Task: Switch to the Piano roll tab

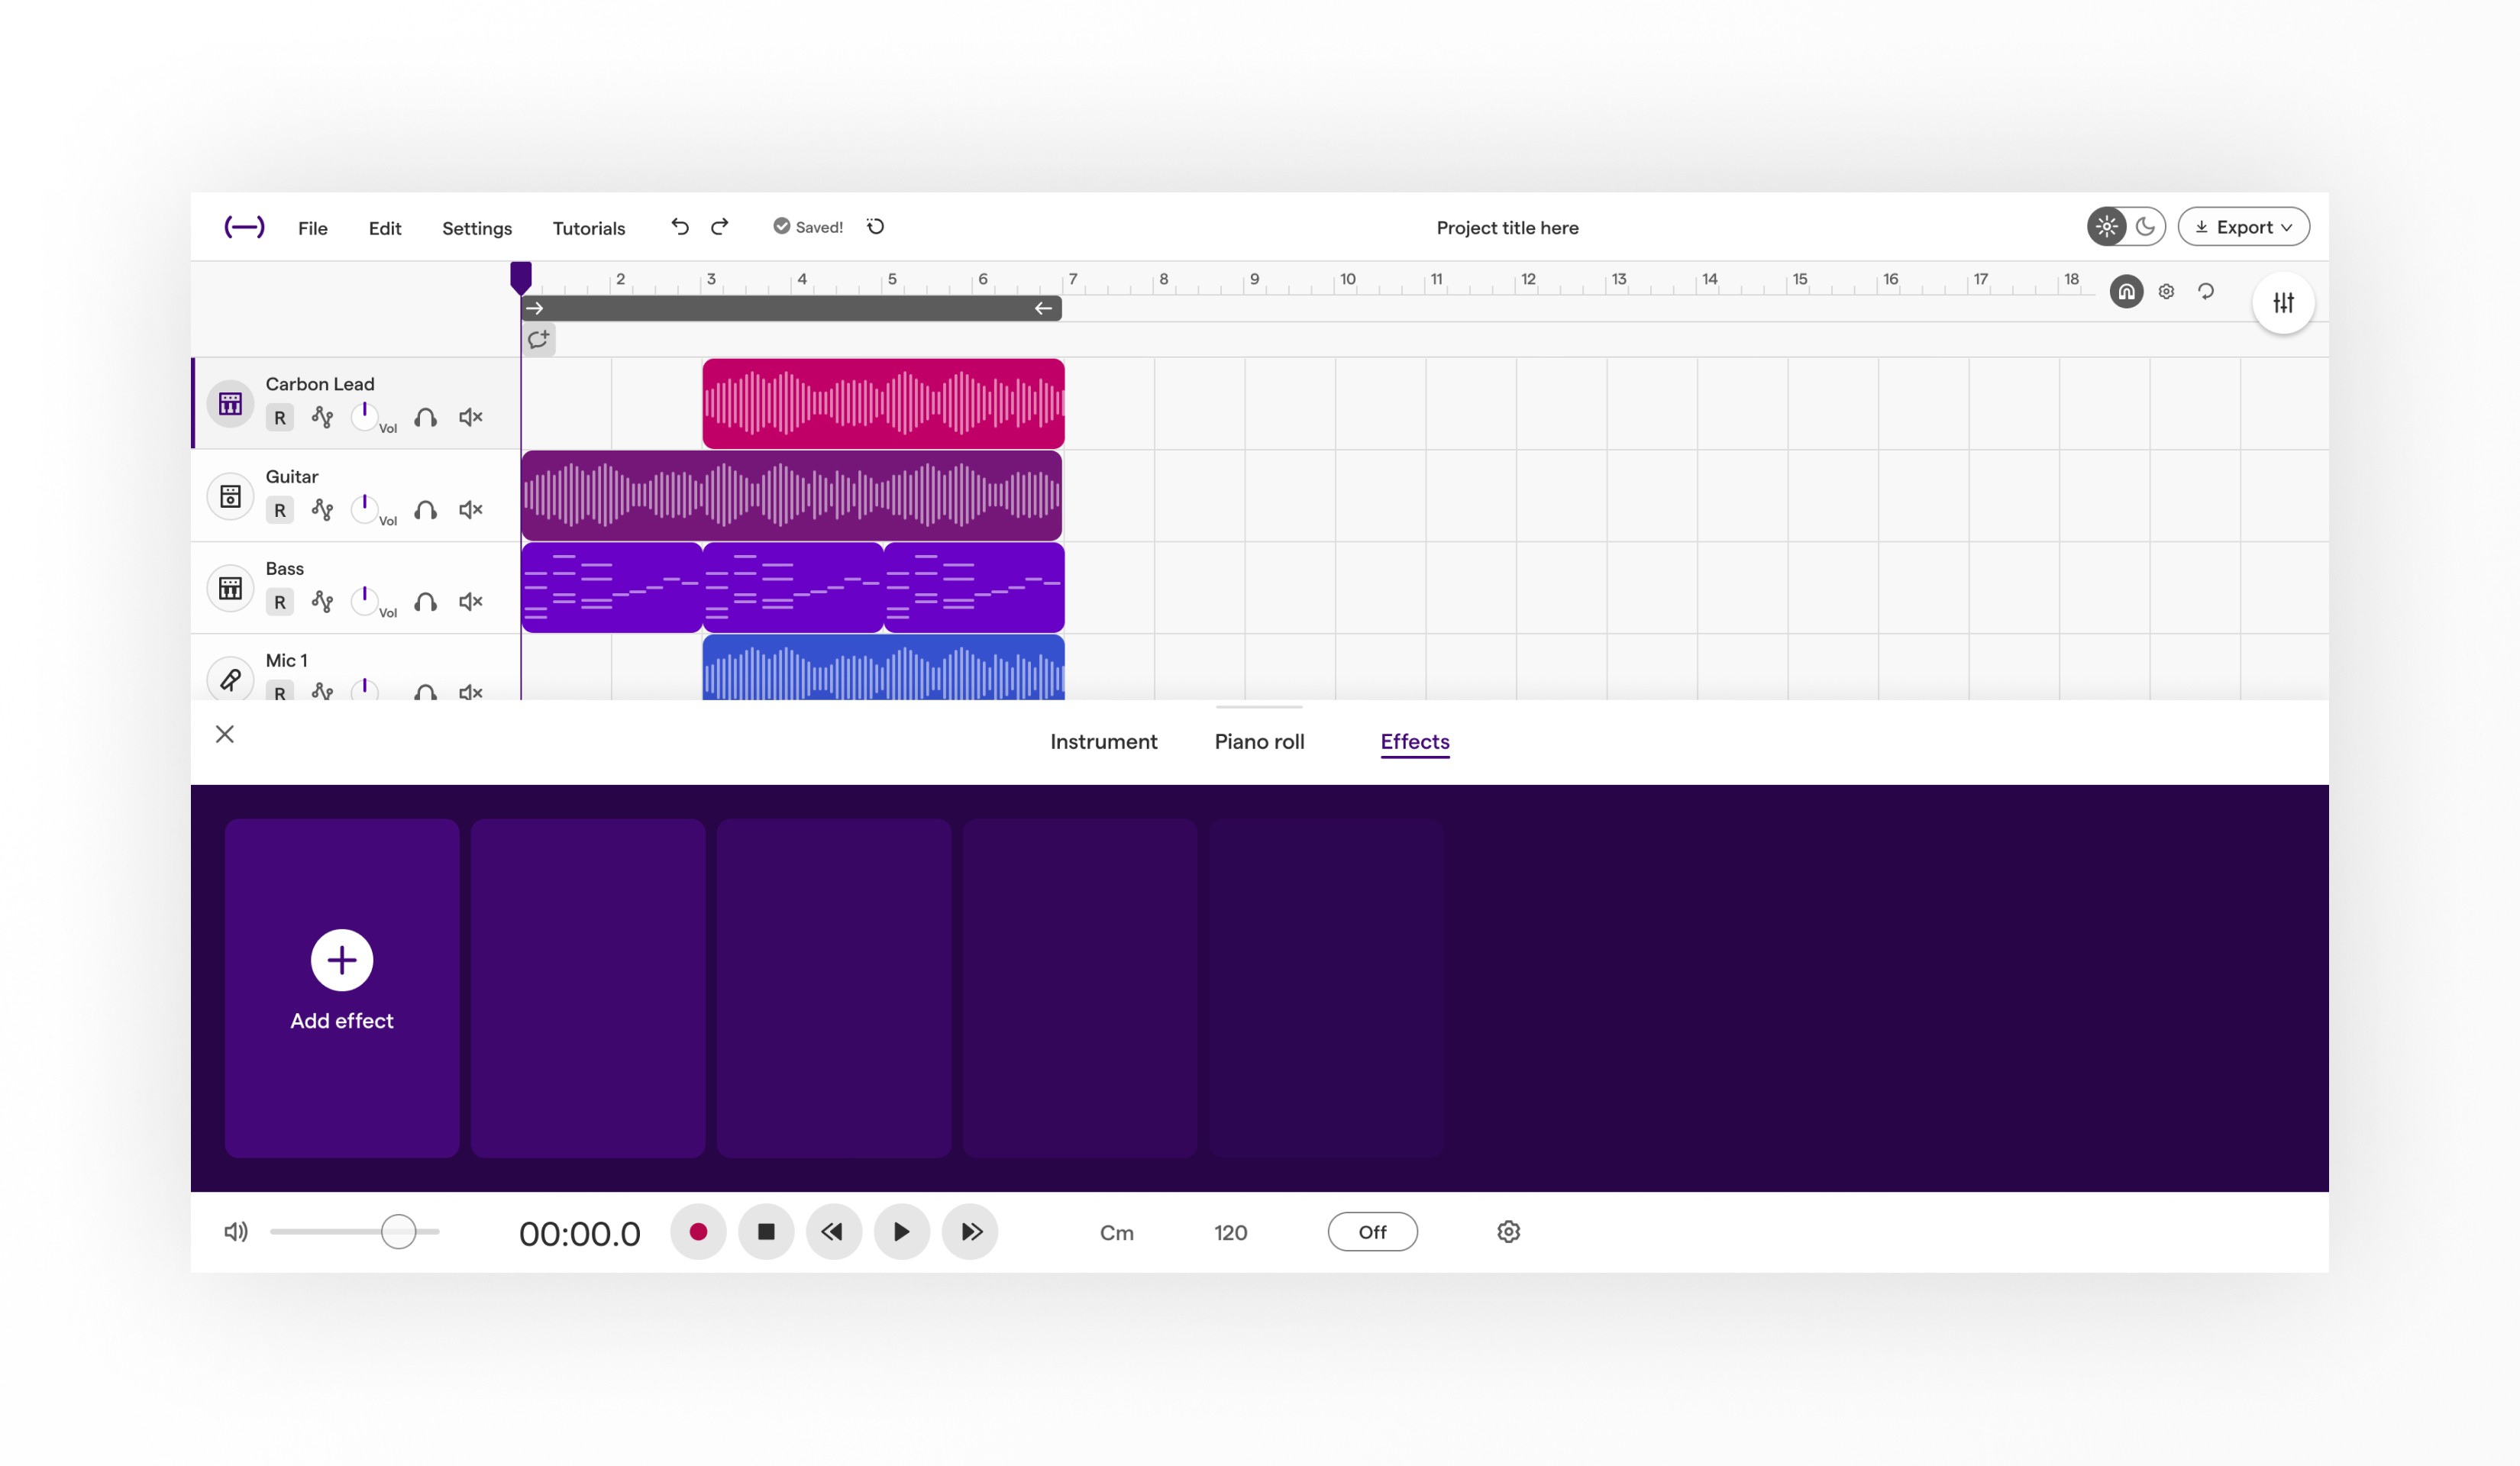Action: click(1260, 741)
